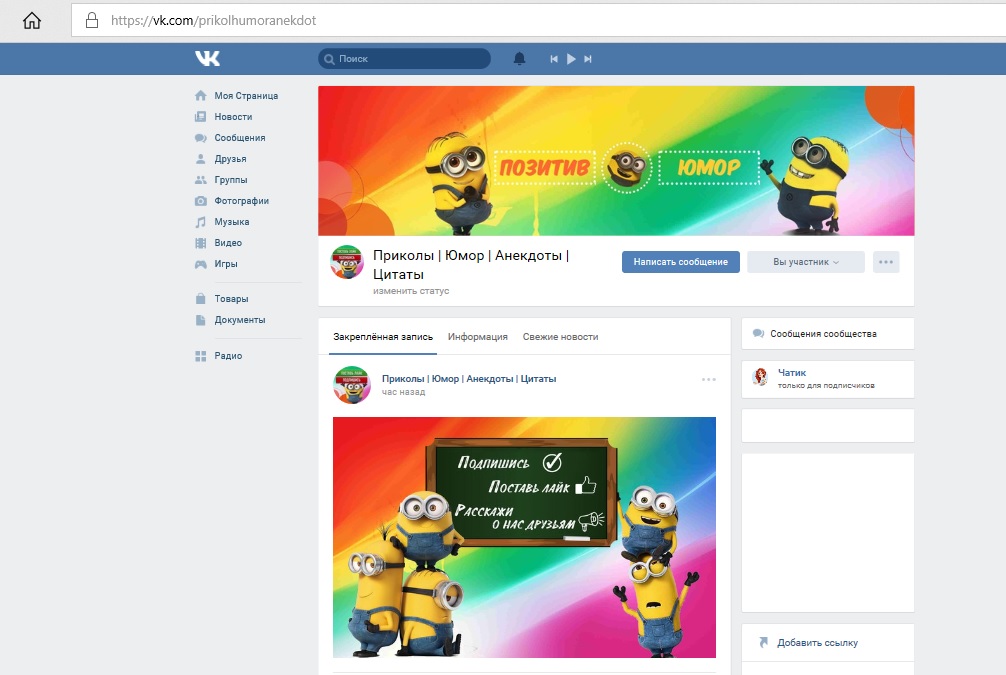Open Фотографии sidebar link
The height and width of the screenshot is (675, 1006).
coord(242,201)
